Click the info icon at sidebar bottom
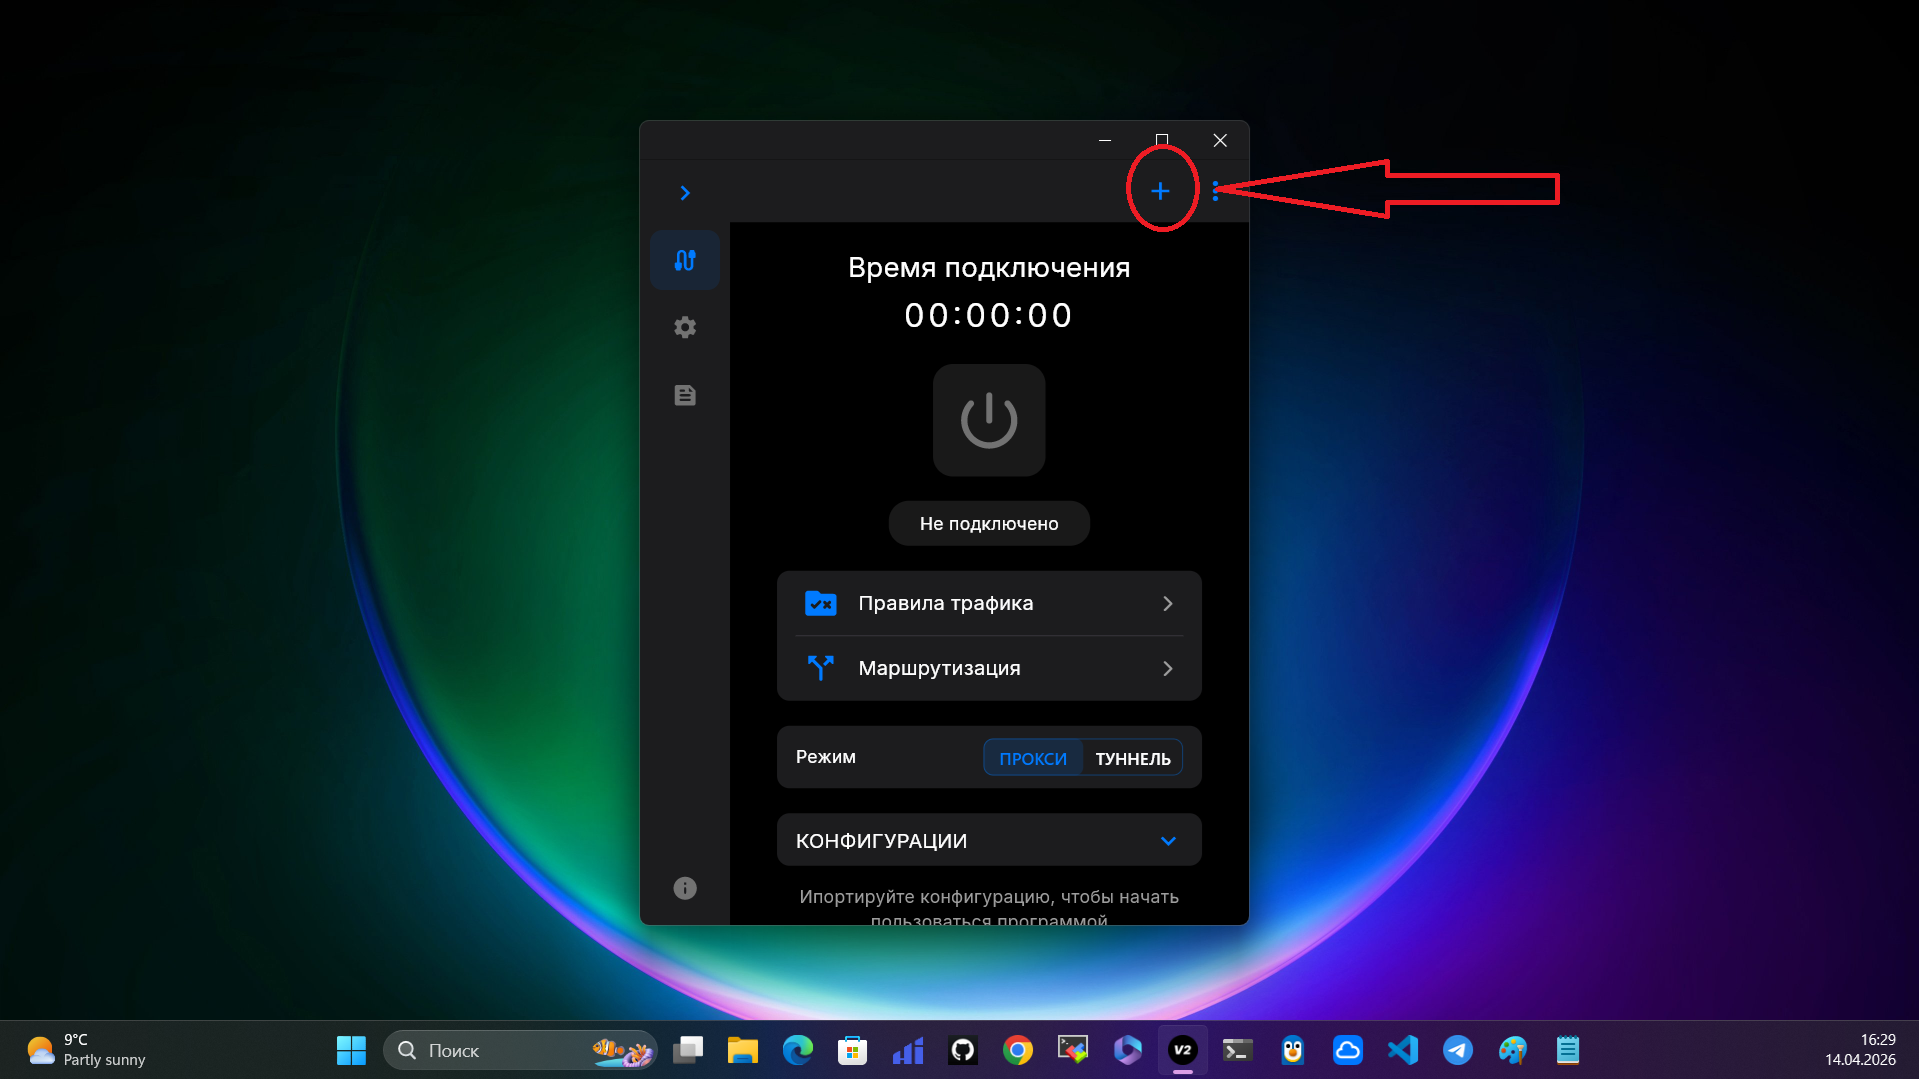1919x1079 pixels. (684, 888)
